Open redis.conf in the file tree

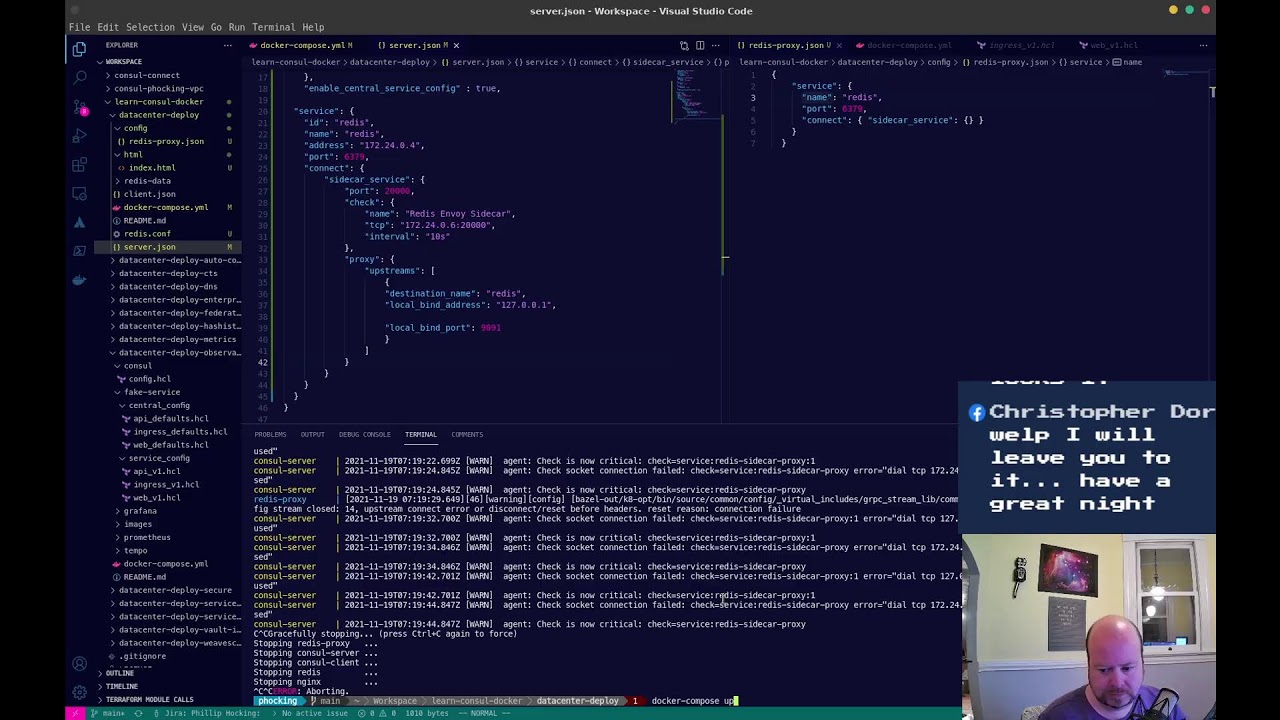(x=147, y=234)
